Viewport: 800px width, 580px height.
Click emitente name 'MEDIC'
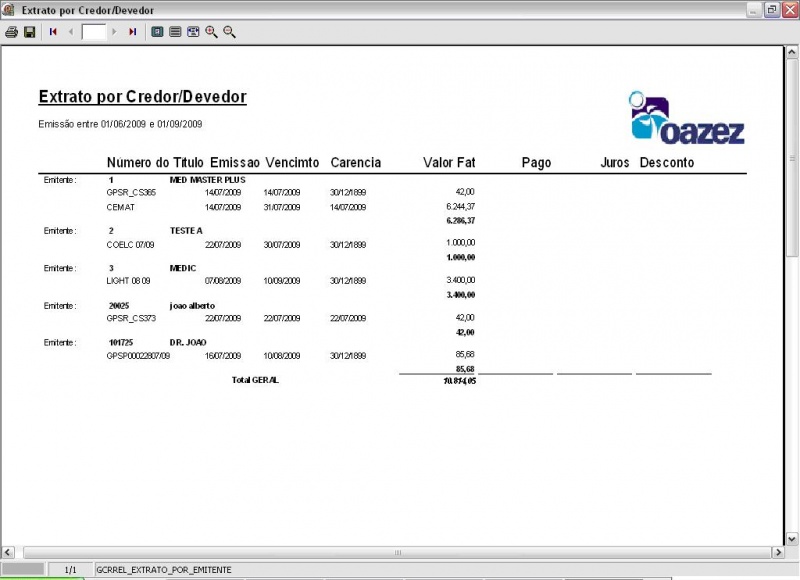click(183, 268)
